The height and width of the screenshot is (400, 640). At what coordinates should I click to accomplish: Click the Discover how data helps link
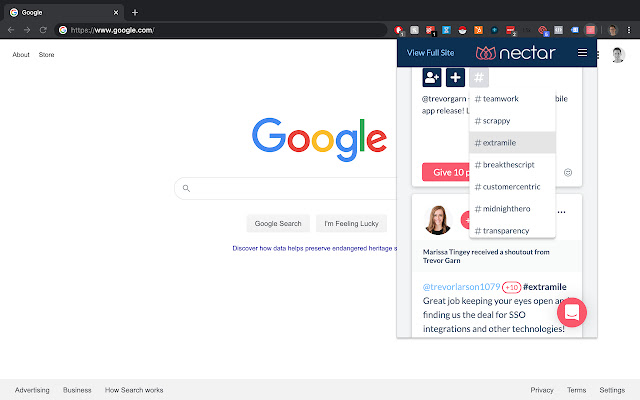pyautogui.click(x=314, y=248)
